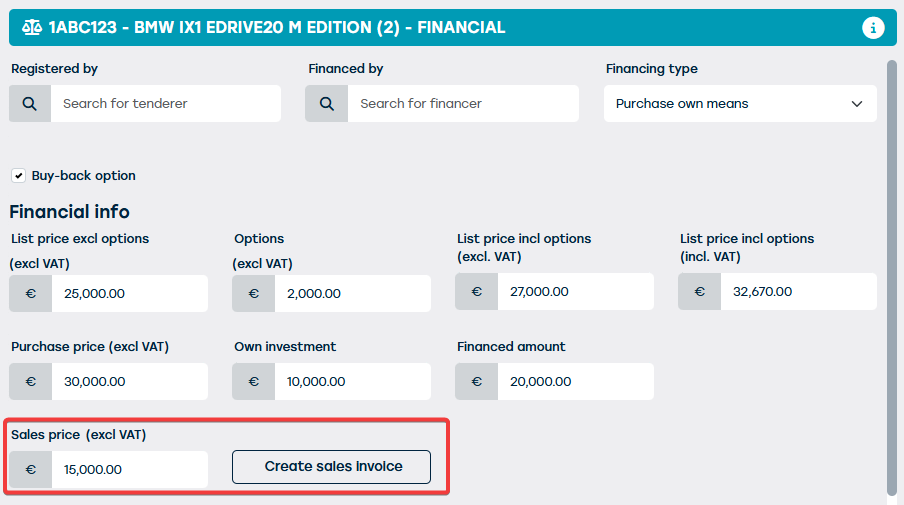
Task: Click the search icon for Registered by
Action: (30, 104)
